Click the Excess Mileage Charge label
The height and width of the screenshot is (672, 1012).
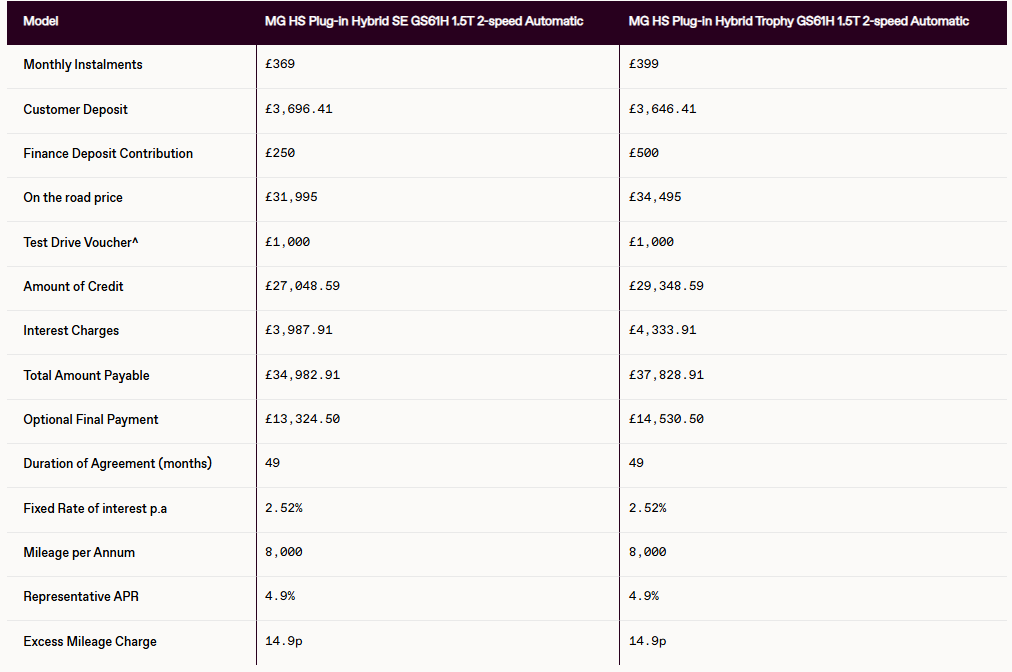pos(90,642)
